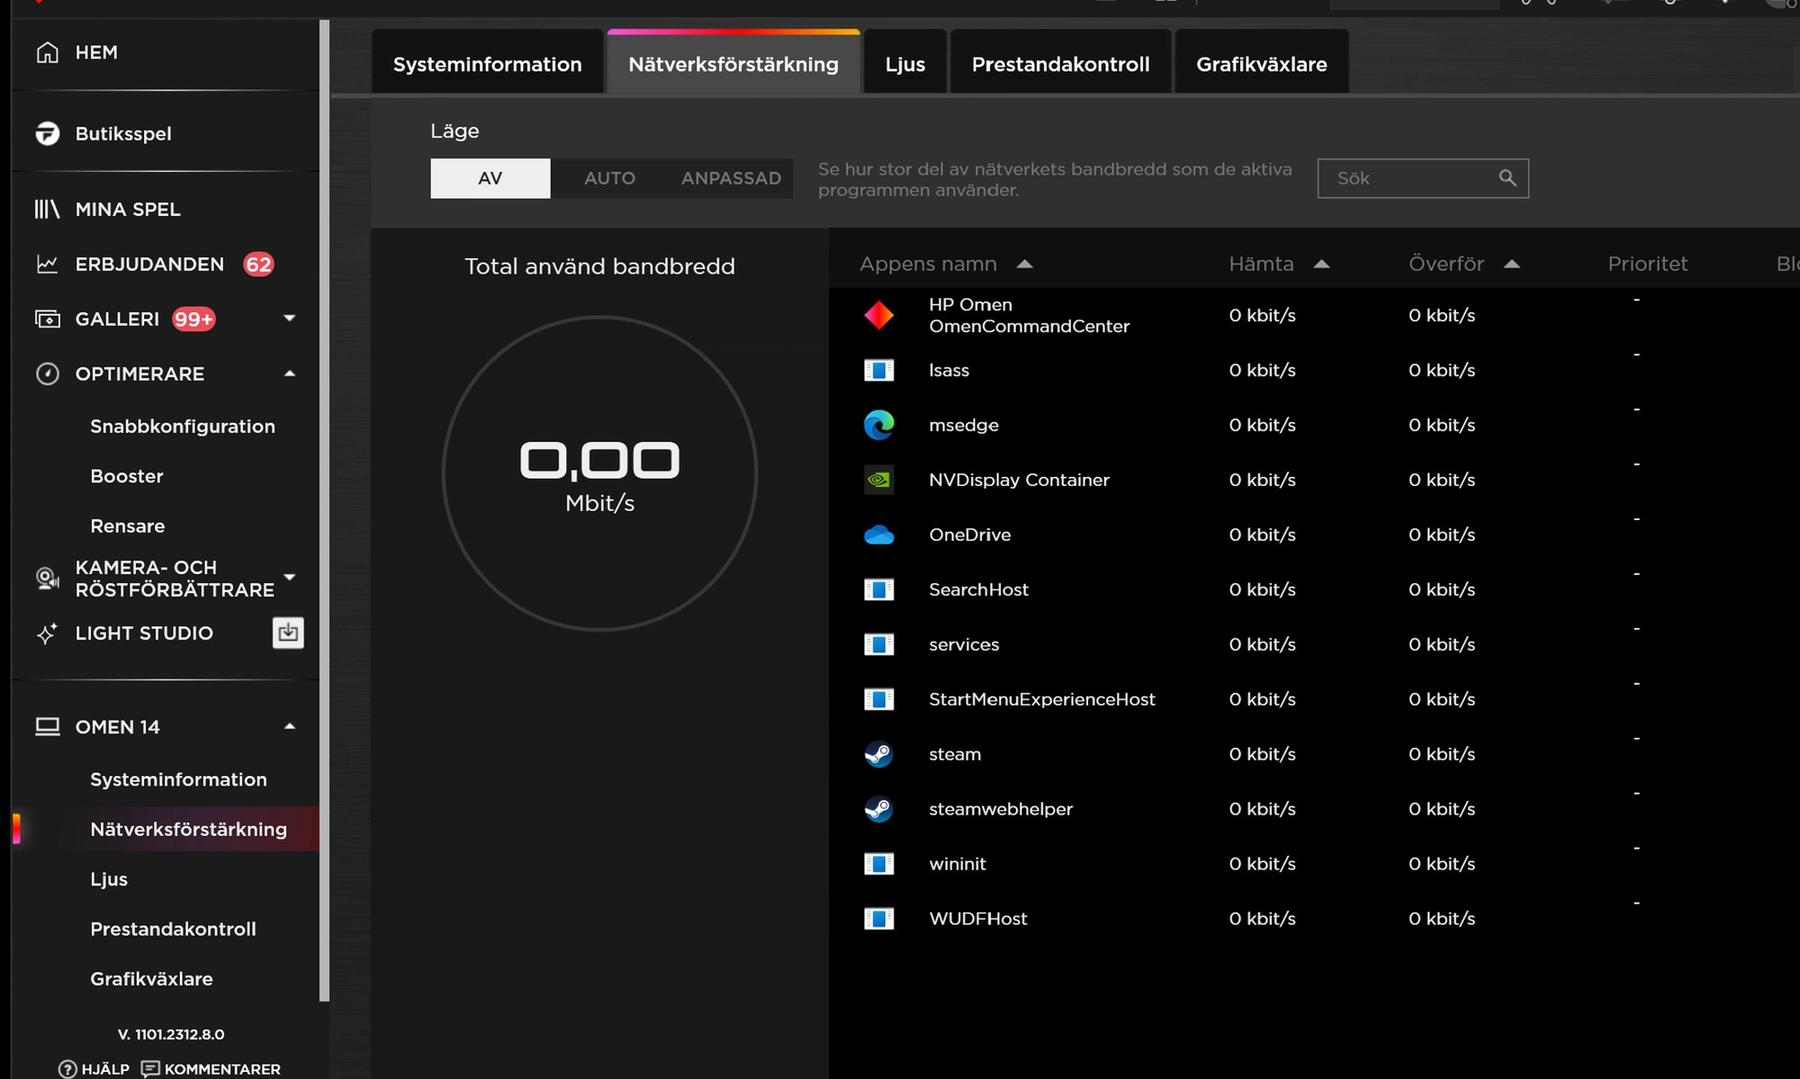The image size is (1800, 1079).
Task: Select Nätverksförstärkning in the sidebar
Action: point(188,829)
